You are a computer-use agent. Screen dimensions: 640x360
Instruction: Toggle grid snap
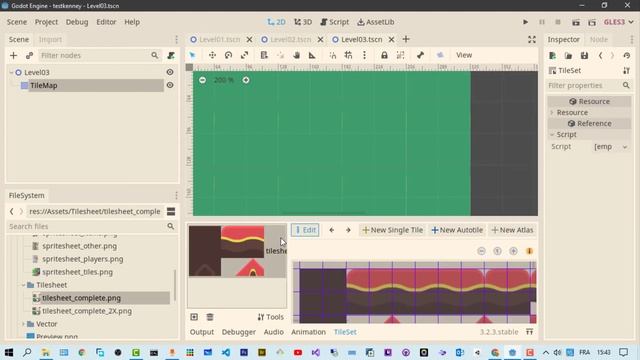[348, 55]
